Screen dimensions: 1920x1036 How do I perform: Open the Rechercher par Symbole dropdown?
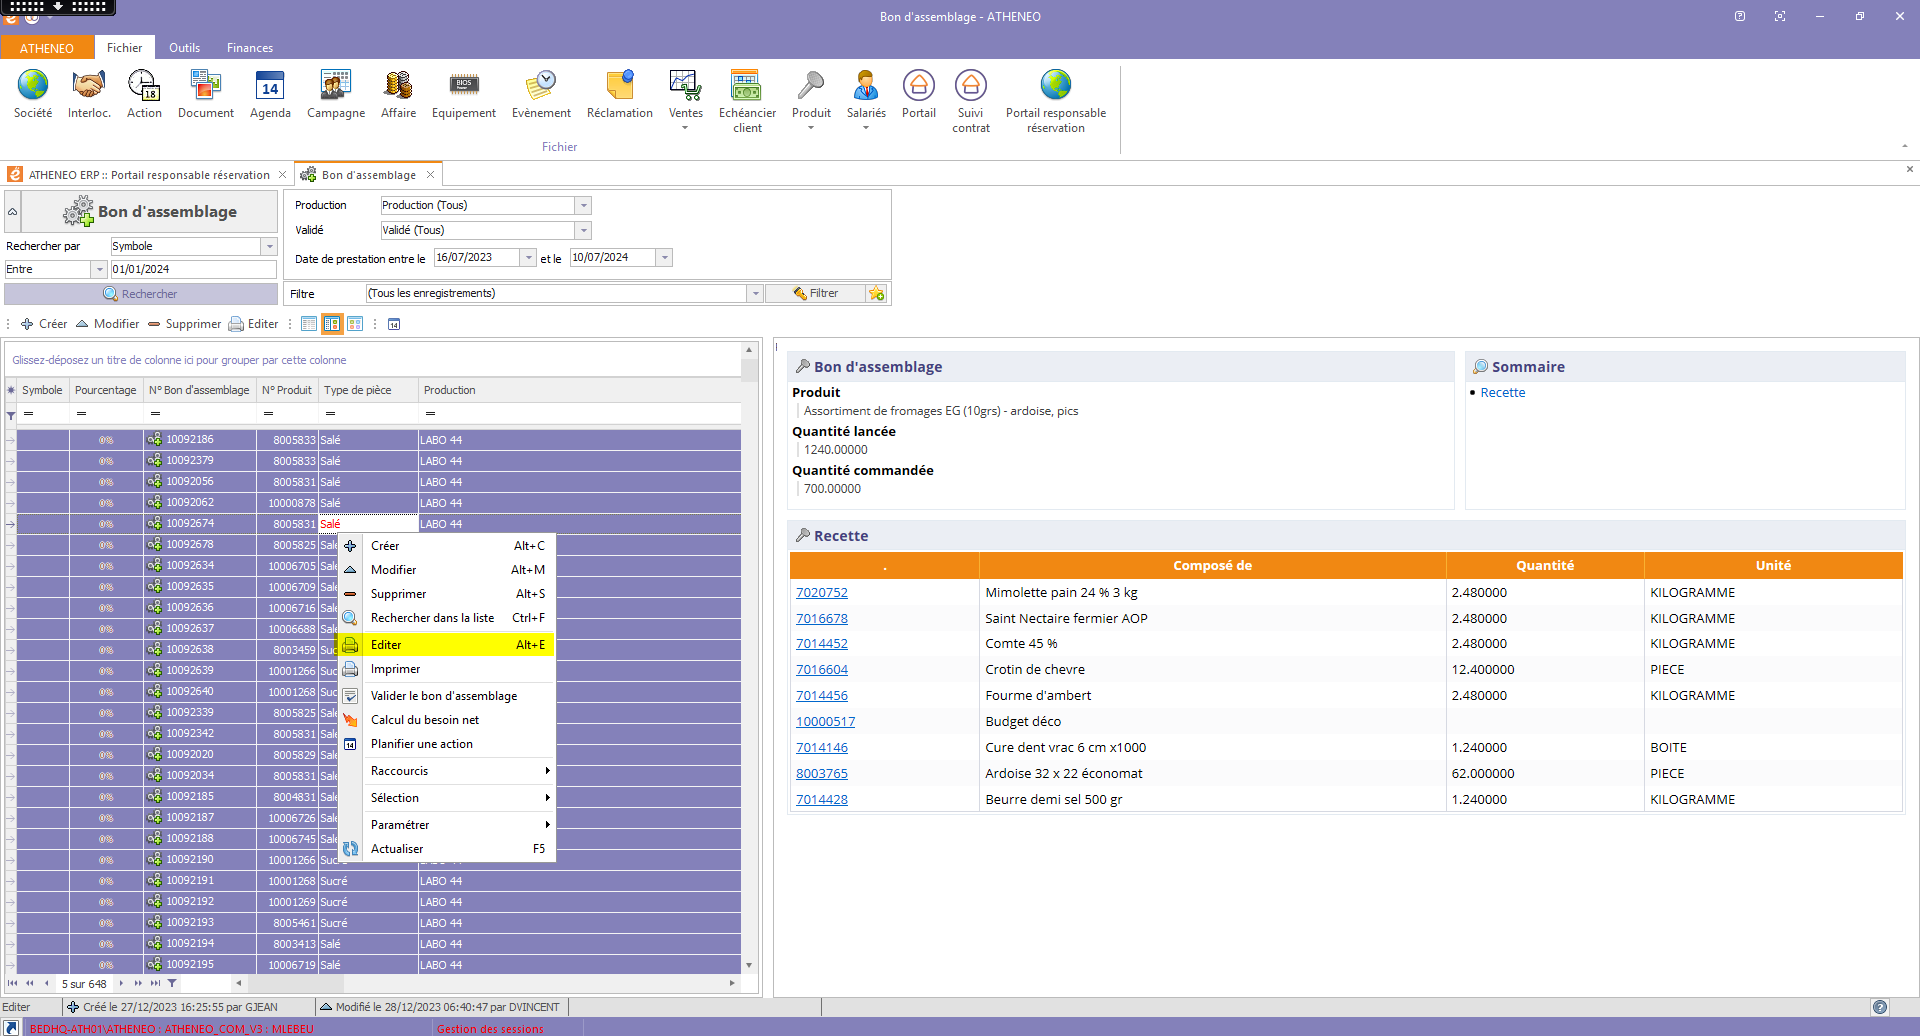pos(269,247)
